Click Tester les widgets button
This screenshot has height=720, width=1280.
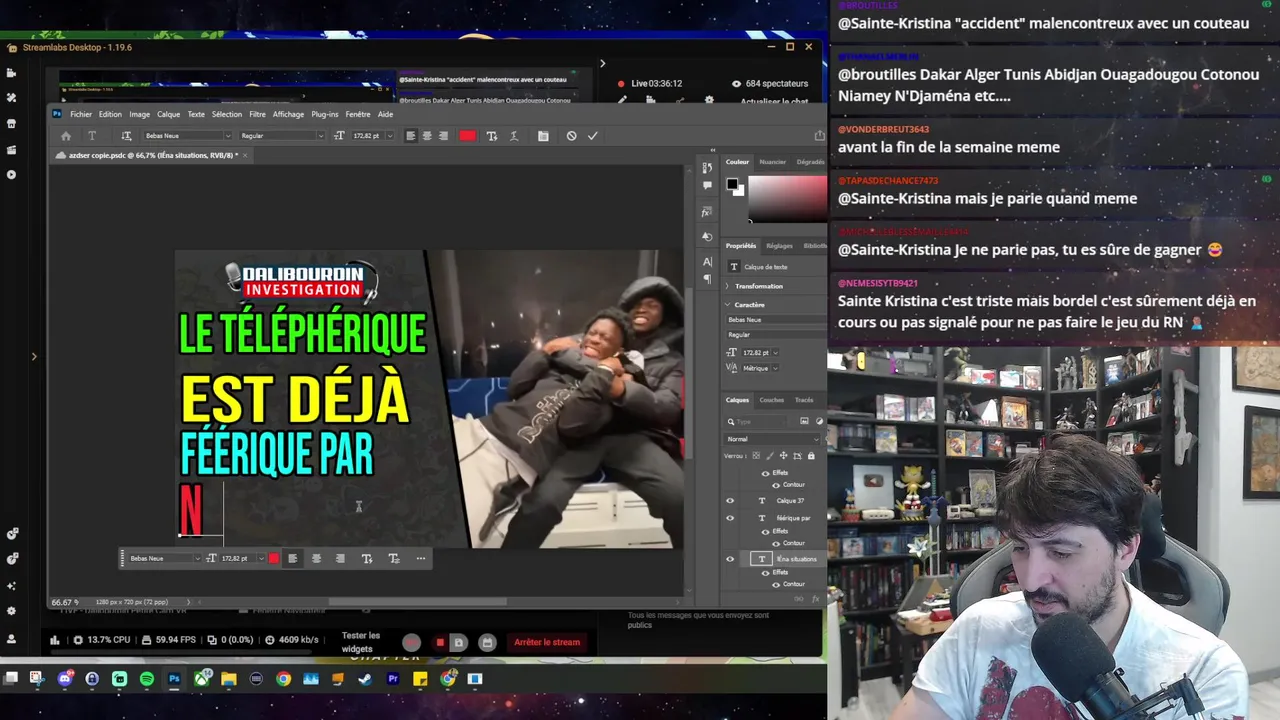coord(361,642)
